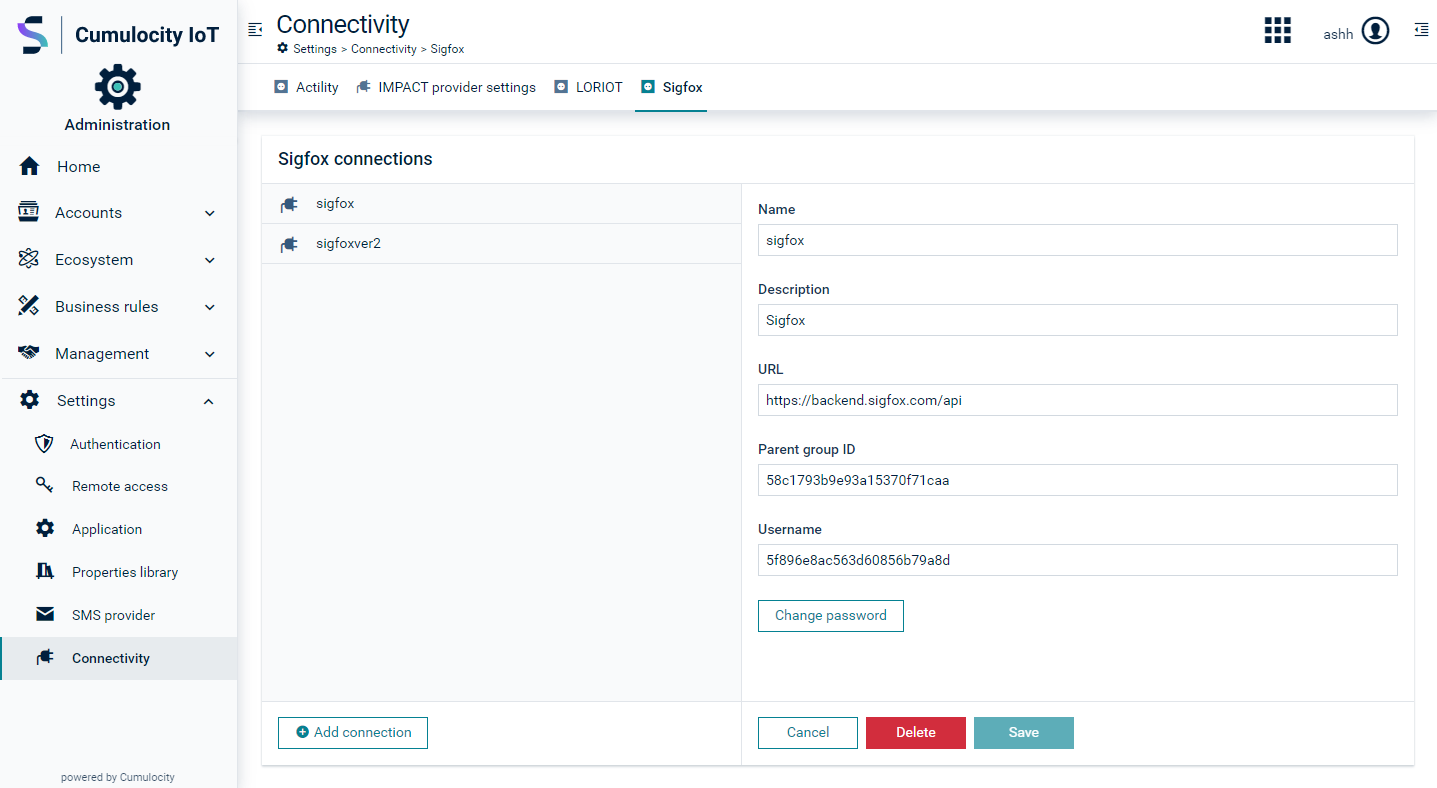Click the 'powered by Cumulocity' footer text
This screenshot has width=1437, height=788.
pyautogui.click(x=118, y=777)
